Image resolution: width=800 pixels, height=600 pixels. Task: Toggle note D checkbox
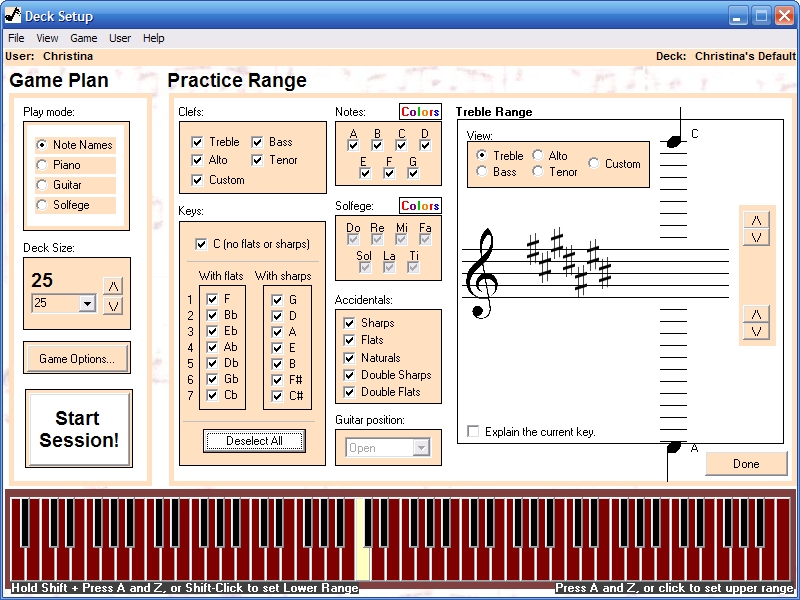click(x=425, y=145)
